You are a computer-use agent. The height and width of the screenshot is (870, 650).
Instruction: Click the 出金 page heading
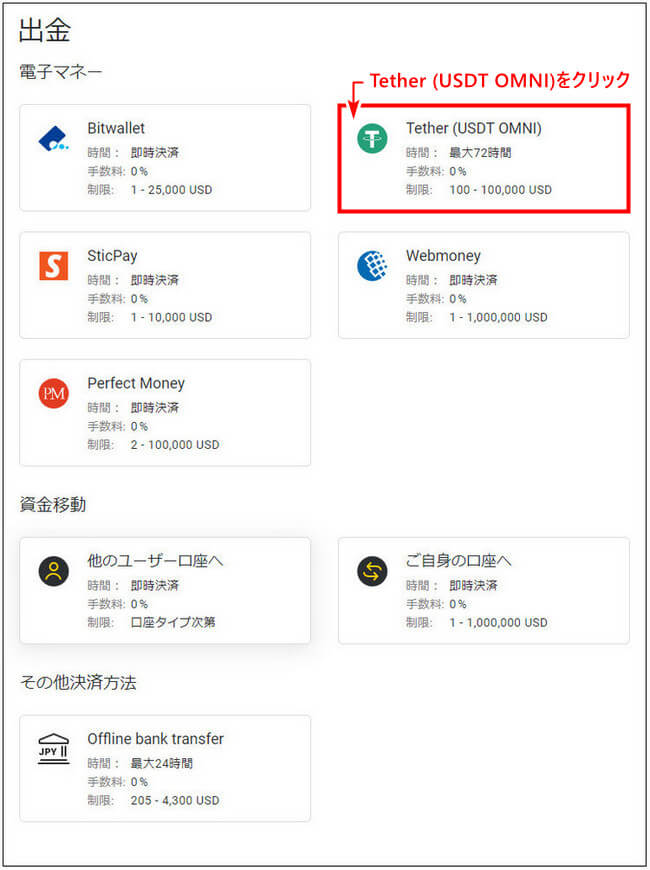pyautogui.click(x=44, y=31)
